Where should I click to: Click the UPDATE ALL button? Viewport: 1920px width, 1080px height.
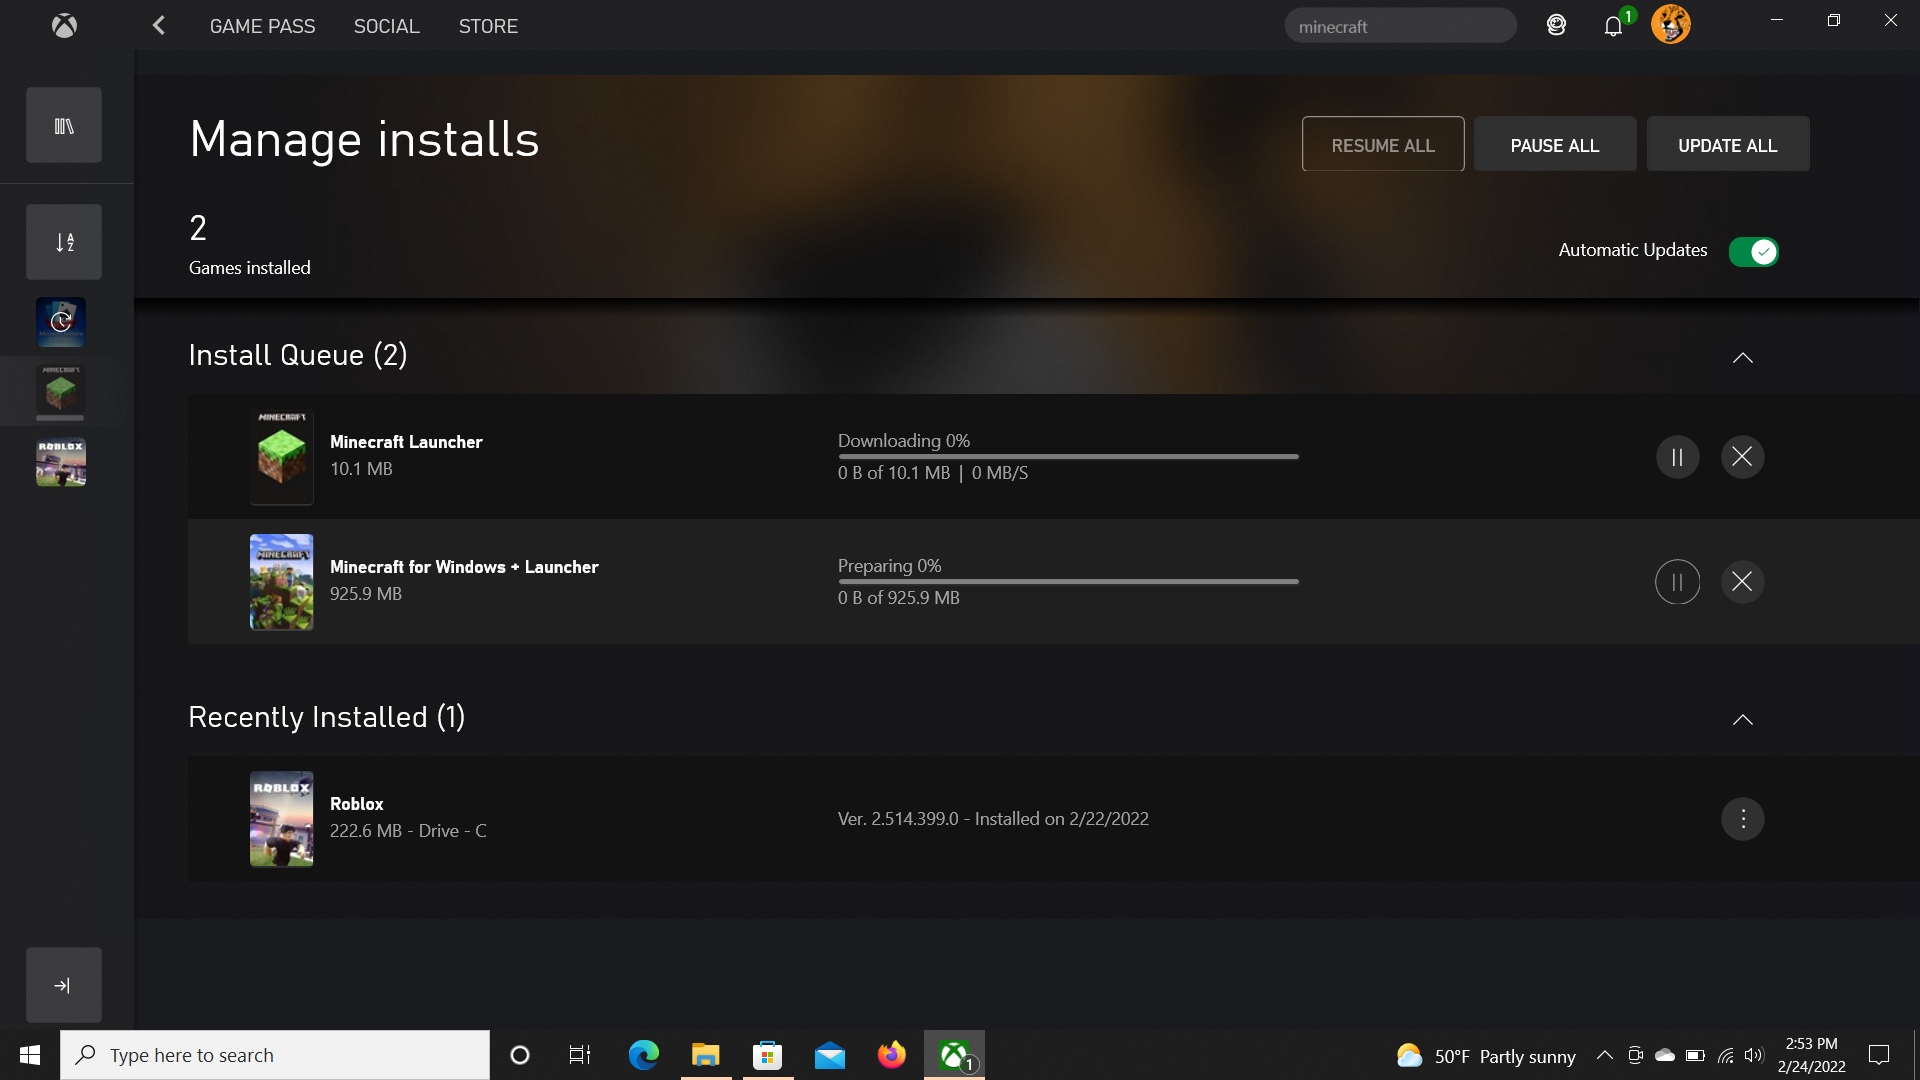point(1727,145)
